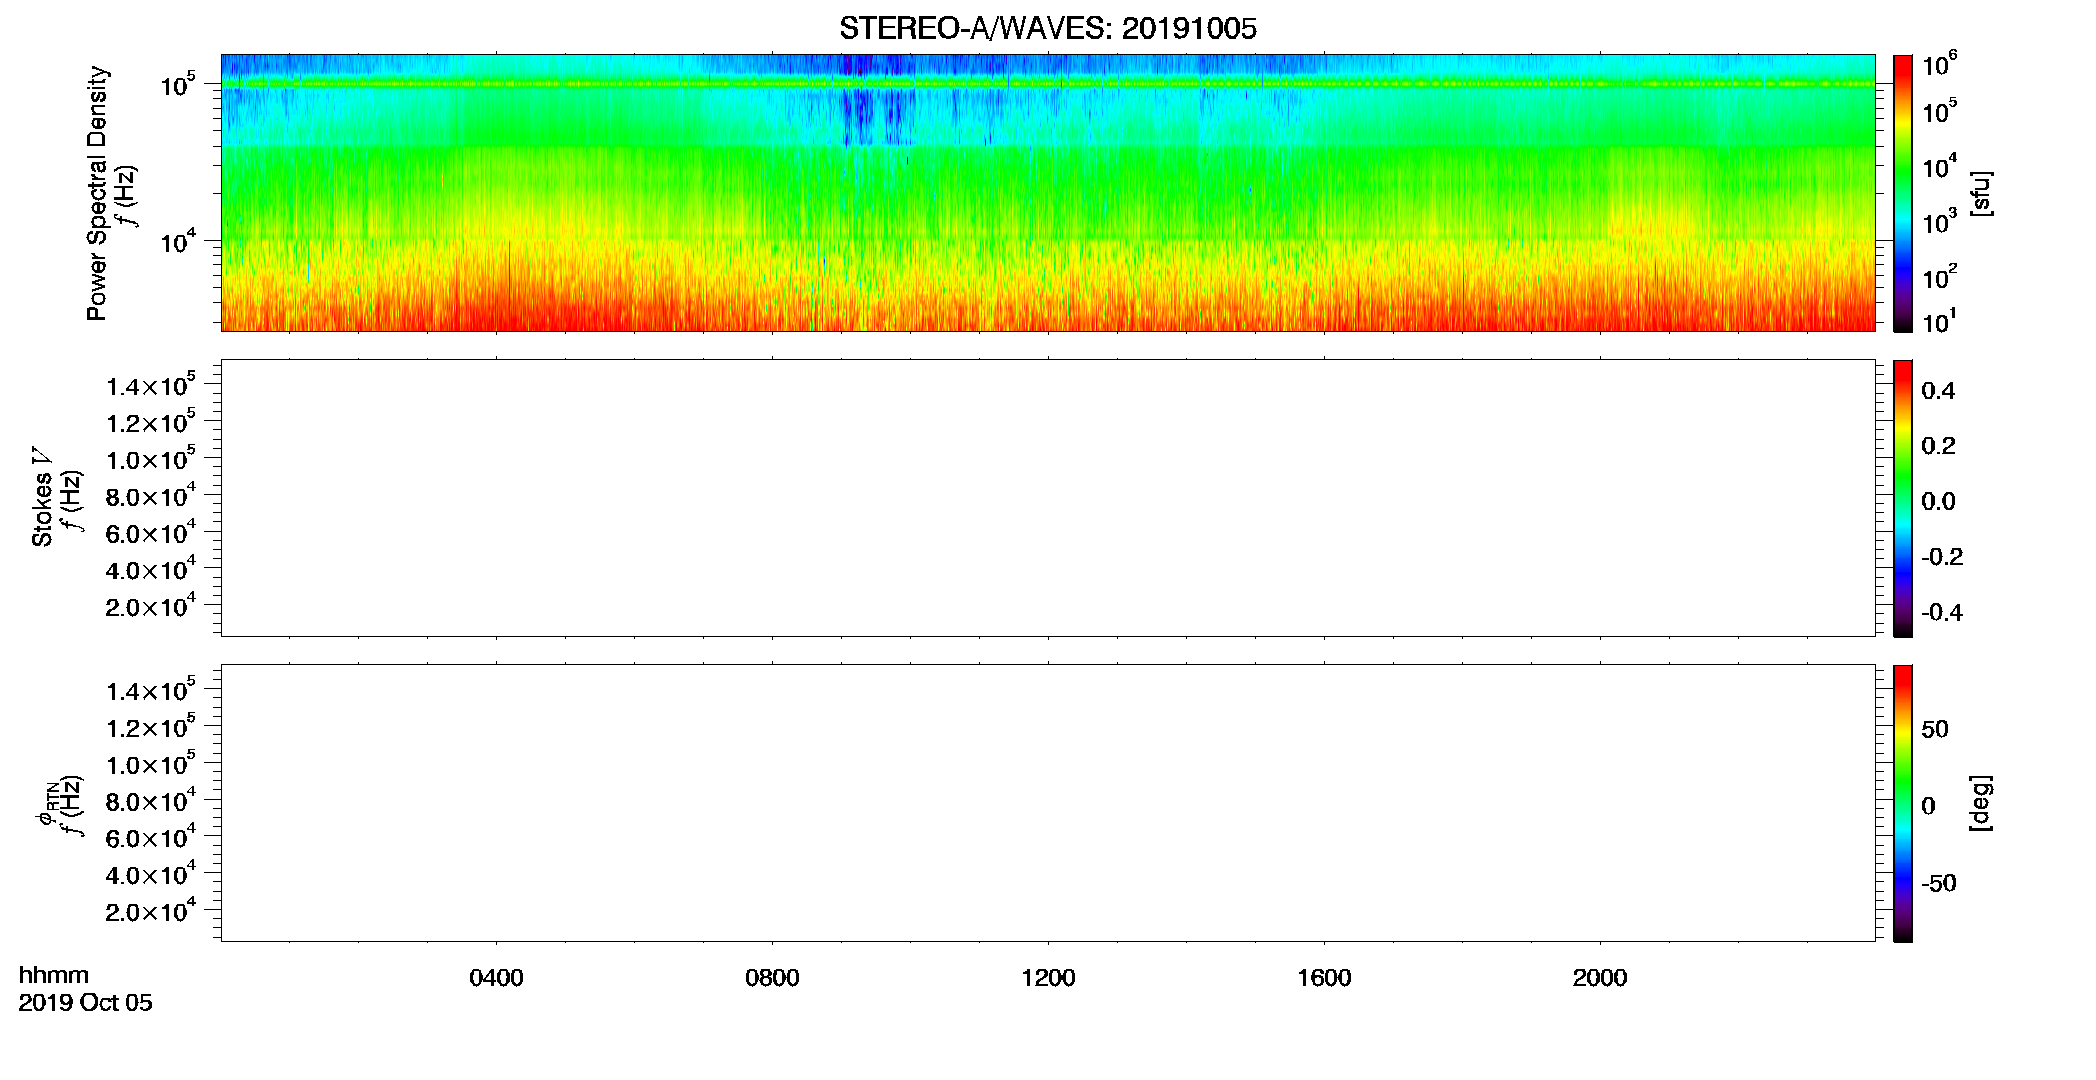Click the 0.0 label on Stokes V colorbar

point(1938,502)
